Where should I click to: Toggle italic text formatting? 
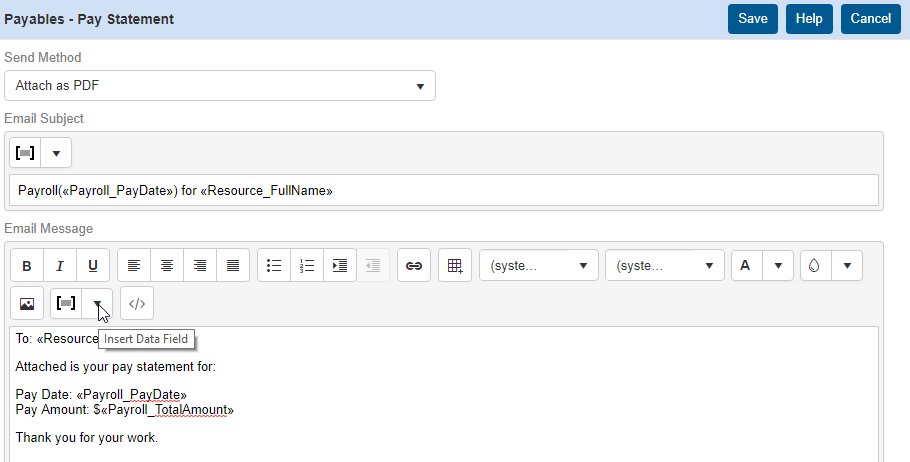tap(60, 266)
